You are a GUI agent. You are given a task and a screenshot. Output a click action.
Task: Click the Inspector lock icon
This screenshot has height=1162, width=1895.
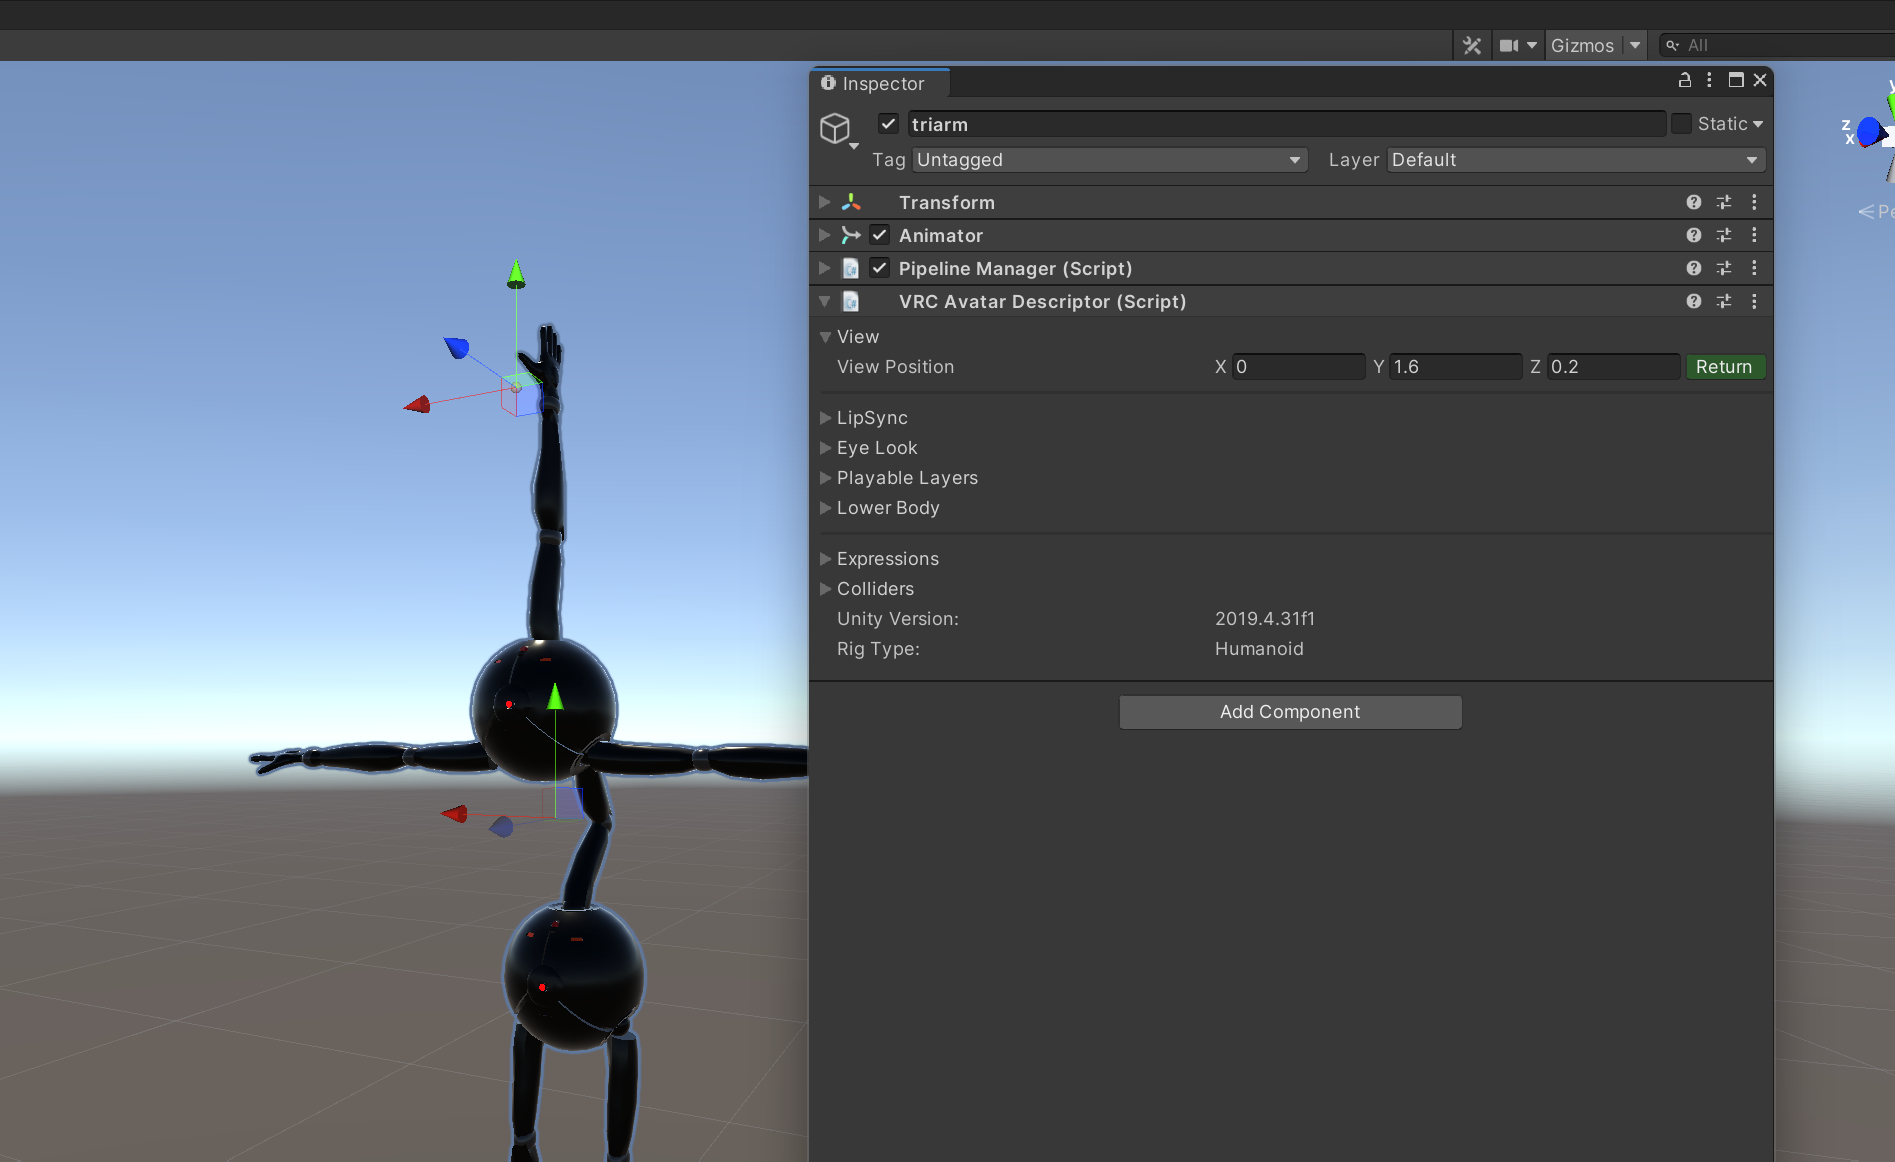coord(1684,81)
